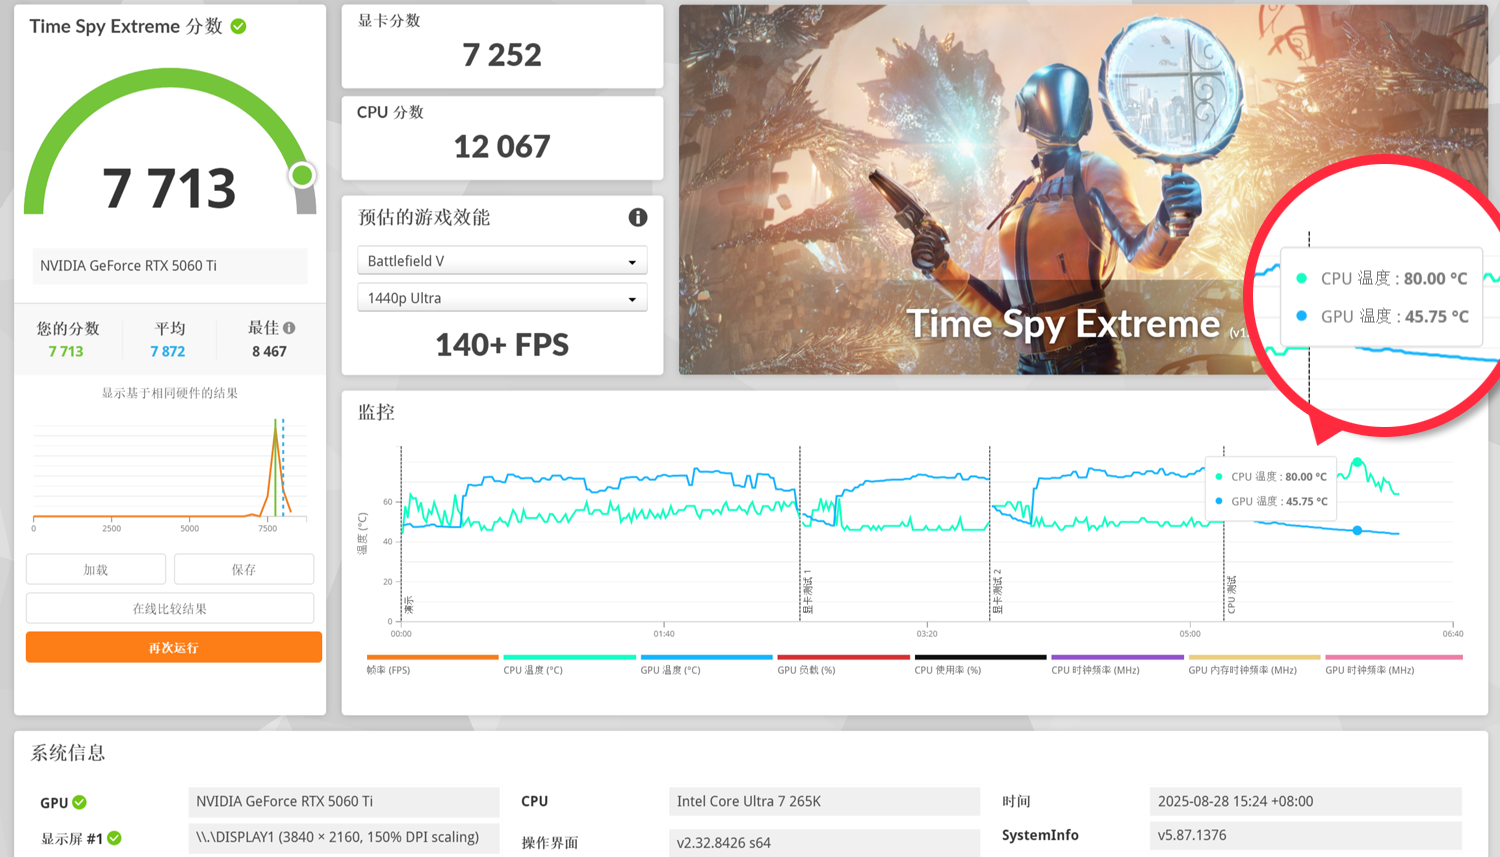Click the 03:20 label on the time axis

(x=927, y=633)
